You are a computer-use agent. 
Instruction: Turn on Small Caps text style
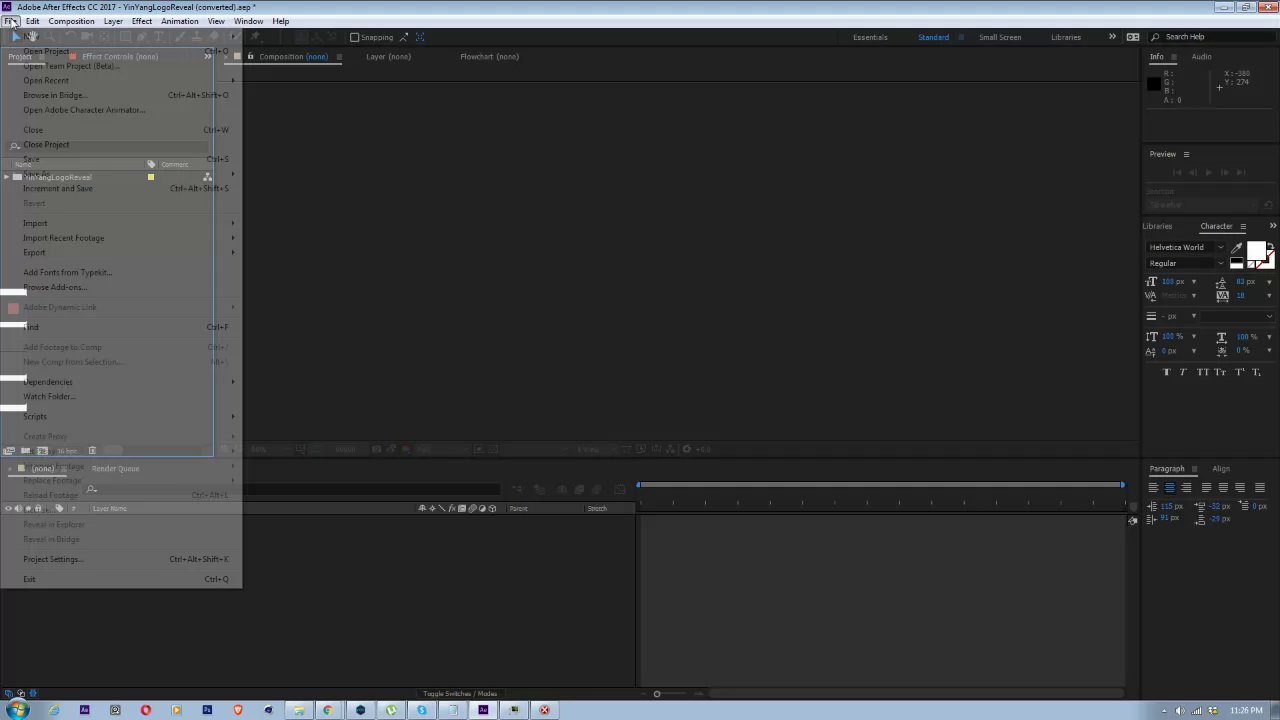[x=1220, y=372]
